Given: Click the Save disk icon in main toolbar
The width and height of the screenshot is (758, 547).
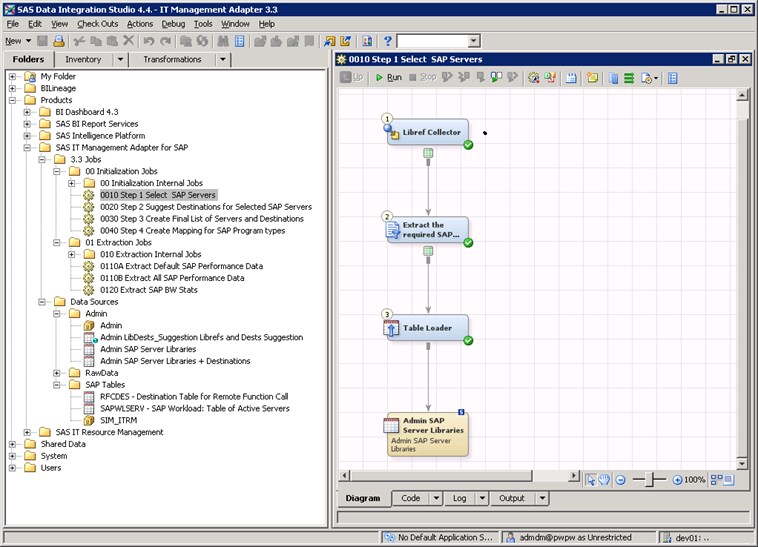Looking at the screenshot, I should [x=43, y=41].
